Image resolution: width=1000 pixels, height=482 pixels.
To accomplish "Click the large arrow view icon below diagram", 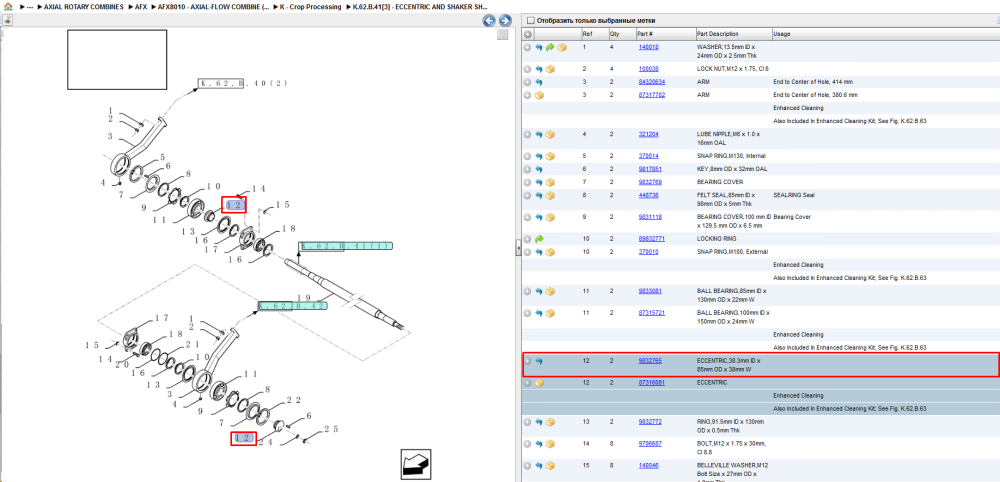I will coord(416,464).
